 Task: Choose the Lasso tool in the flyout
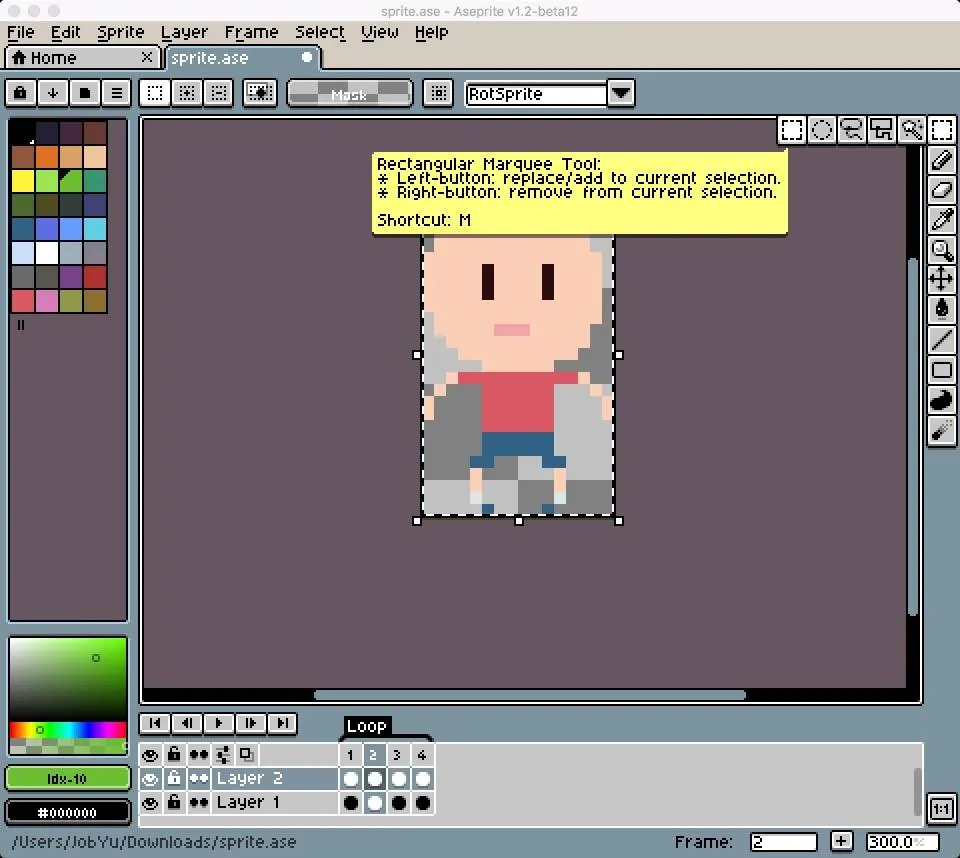(x=852, y=130)
